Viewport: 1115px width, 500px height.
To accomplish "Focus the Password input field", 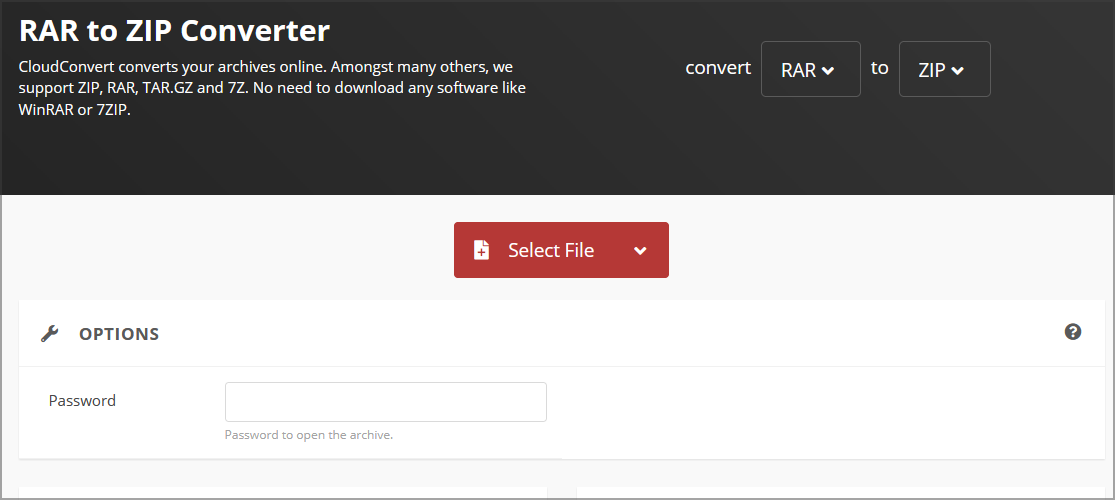I will click(x=385, y=402).
